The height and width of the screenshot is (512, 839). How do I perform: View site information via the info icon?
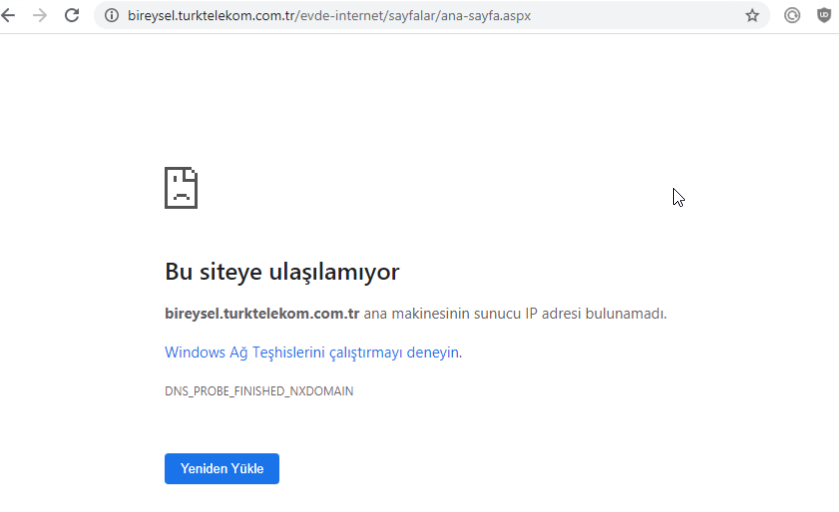(x=111, y=16)
